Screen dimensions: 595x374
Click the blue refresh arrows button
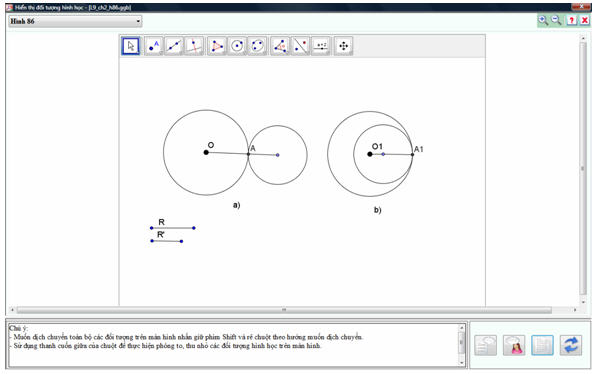571,345
